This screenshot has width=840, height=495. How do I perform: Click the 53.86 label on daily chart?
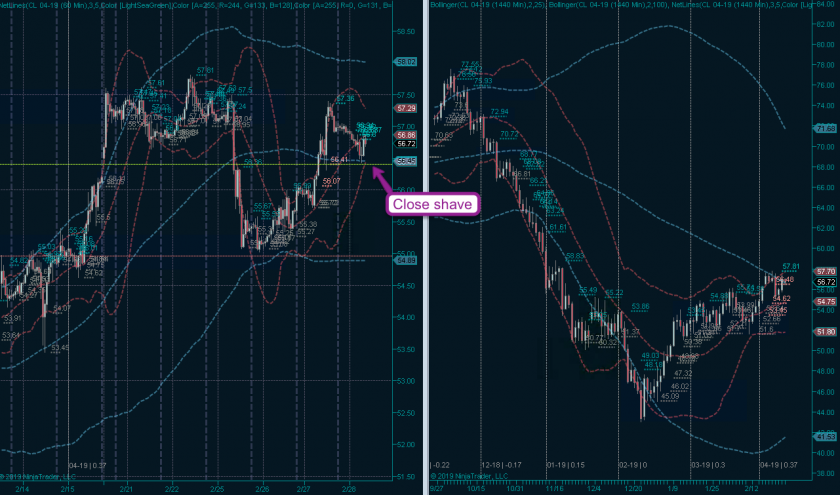tap(640, 307)
